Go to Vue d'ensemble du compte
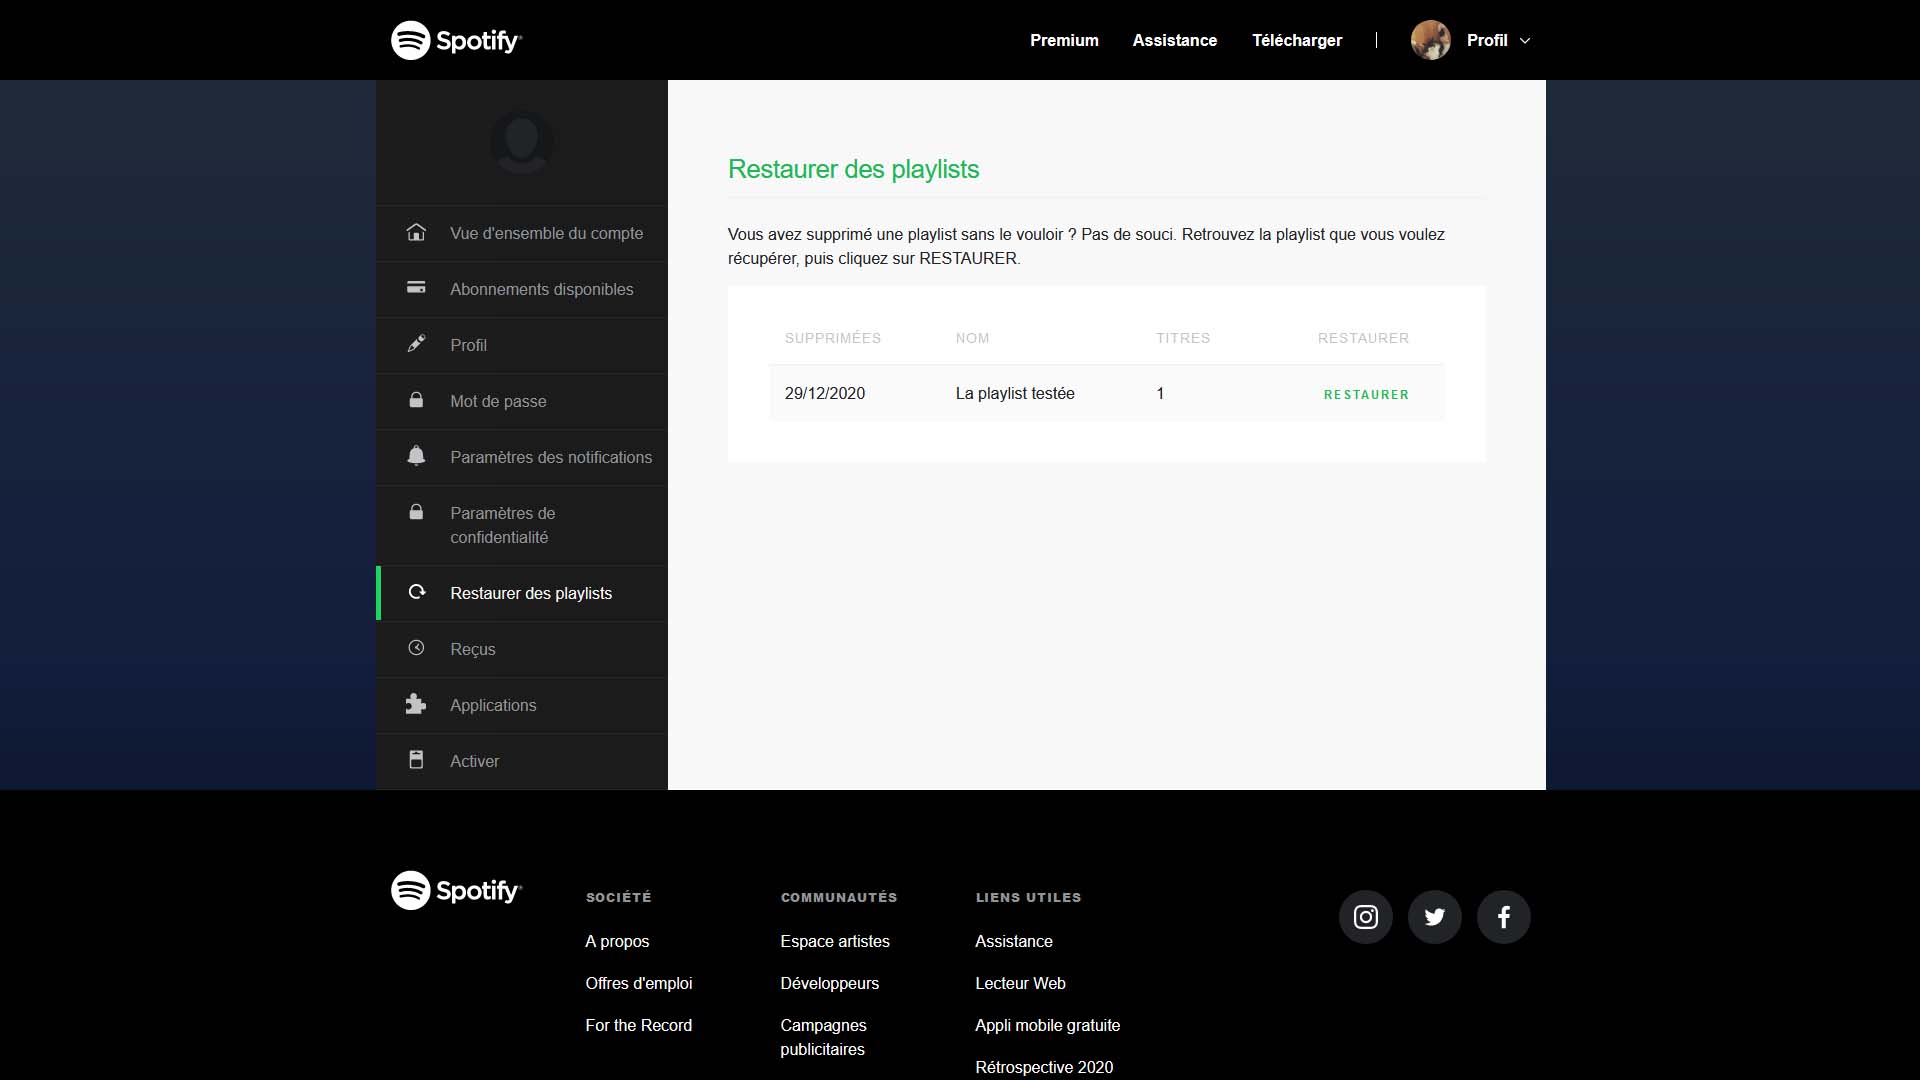This screenshot has height=1080, width=1920. click(x=522, y=233)
